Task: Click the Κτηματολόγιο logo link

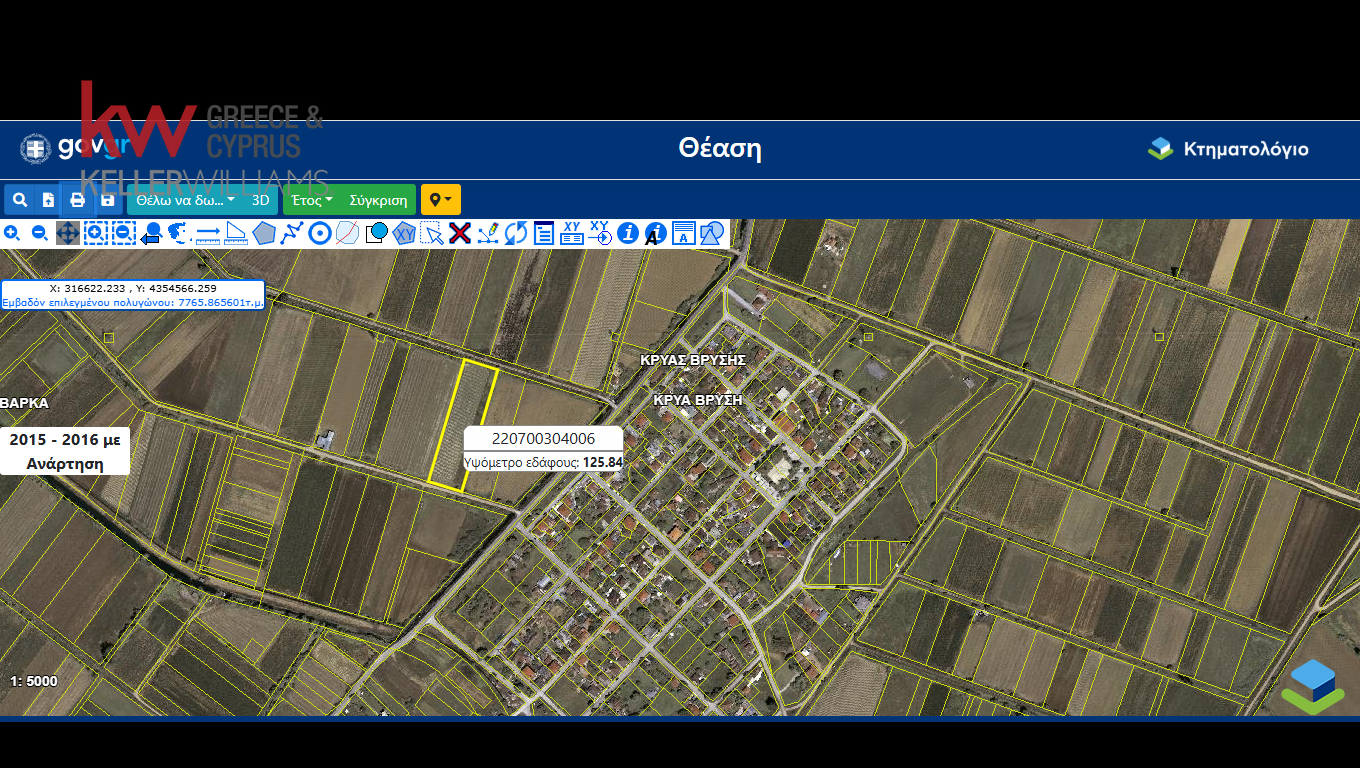Action: [1228, 149]
